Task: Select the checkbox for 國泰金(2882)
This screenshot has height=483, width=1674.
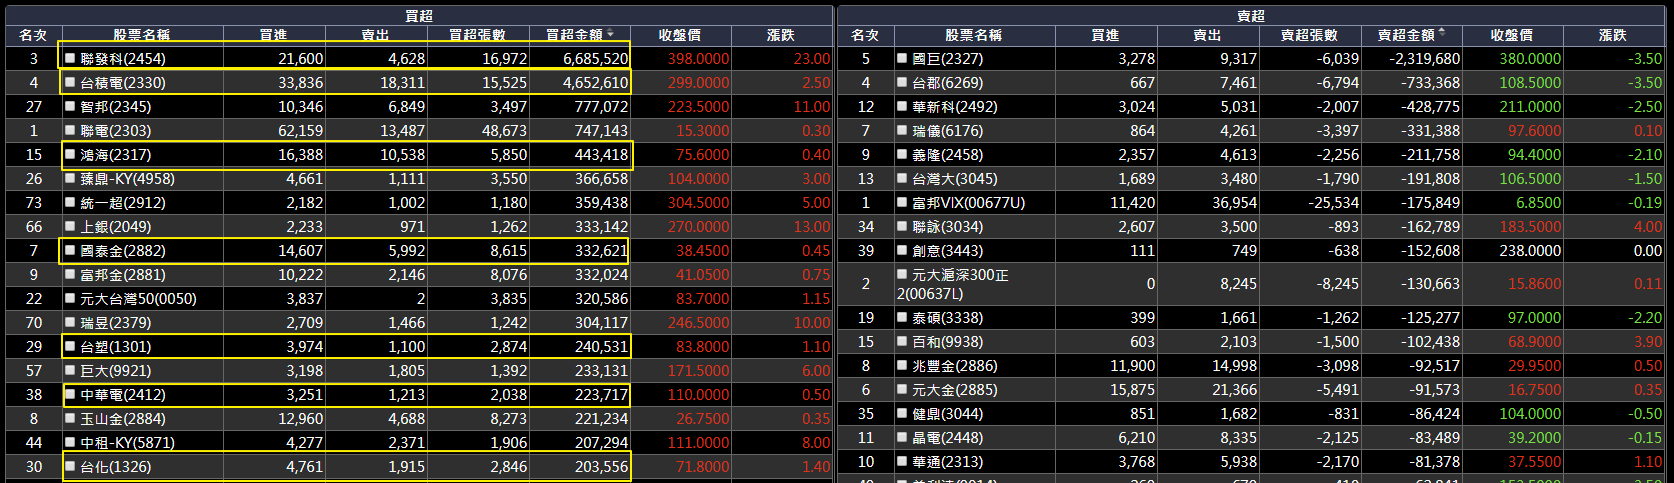Action: point(70,250)
